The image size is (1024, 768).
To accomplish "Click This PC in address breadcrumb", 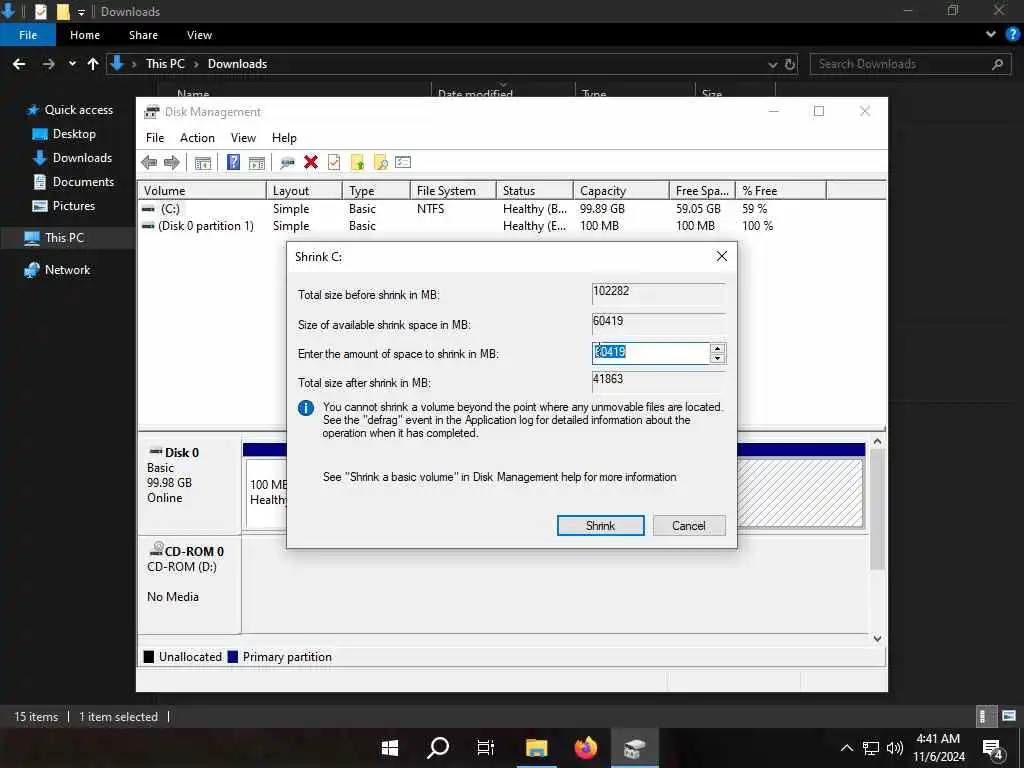I will point(165,63).
